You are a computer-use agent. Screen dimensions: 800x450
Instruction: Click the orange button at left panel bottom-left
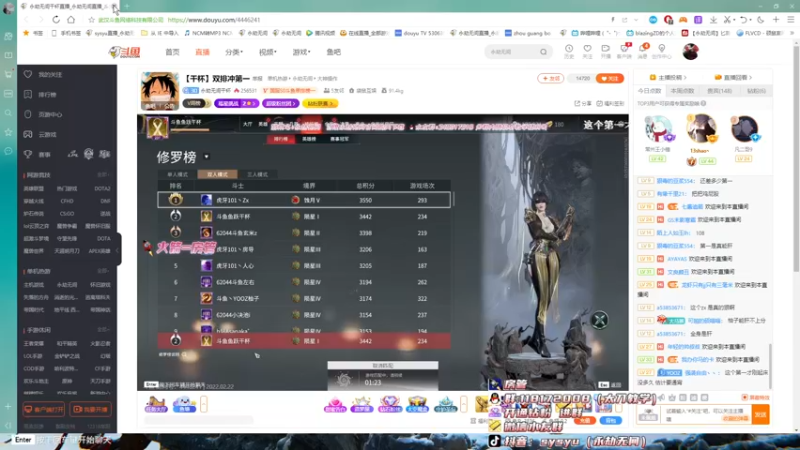point(44,409)
